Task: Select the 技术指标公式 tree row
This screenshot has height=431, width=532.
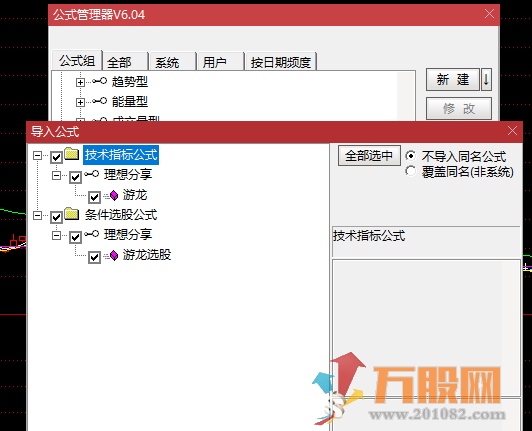Action: pos(121,155)
